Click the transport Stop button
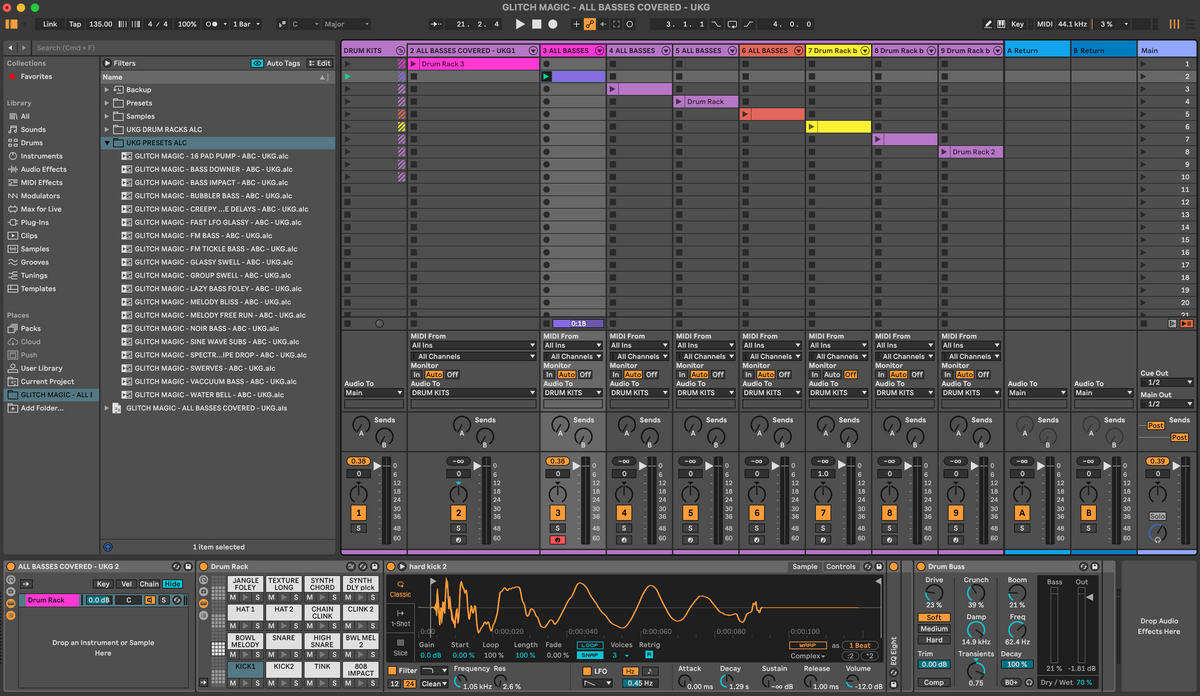This screenshot has width=1200, height=696. coord(537,24)
